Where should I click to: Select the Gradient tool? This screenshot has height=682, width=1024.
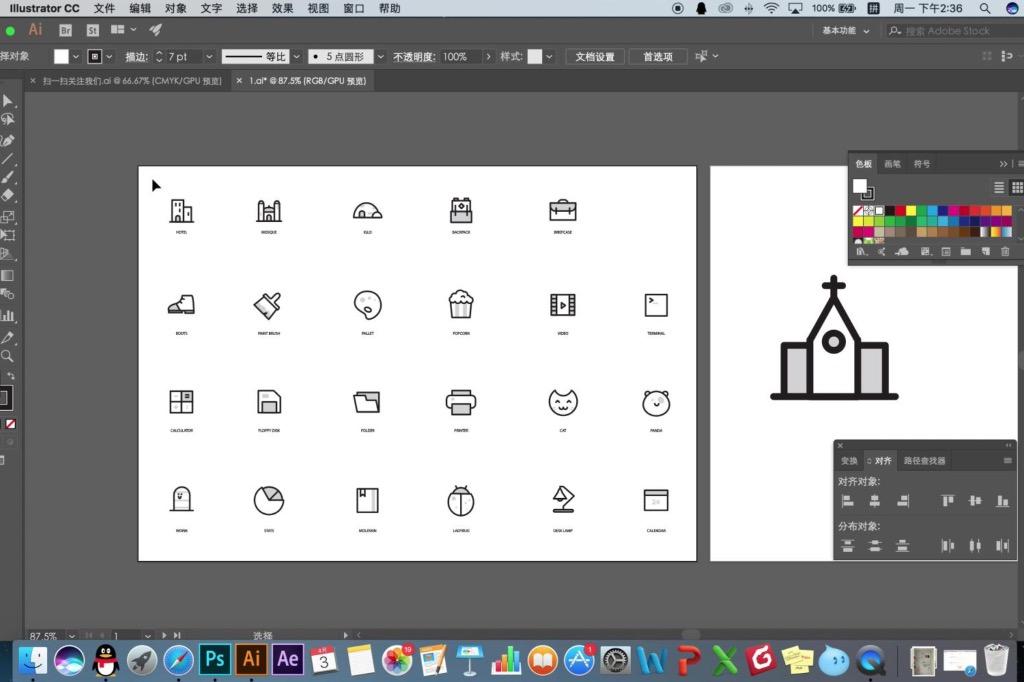click(7, 276)
